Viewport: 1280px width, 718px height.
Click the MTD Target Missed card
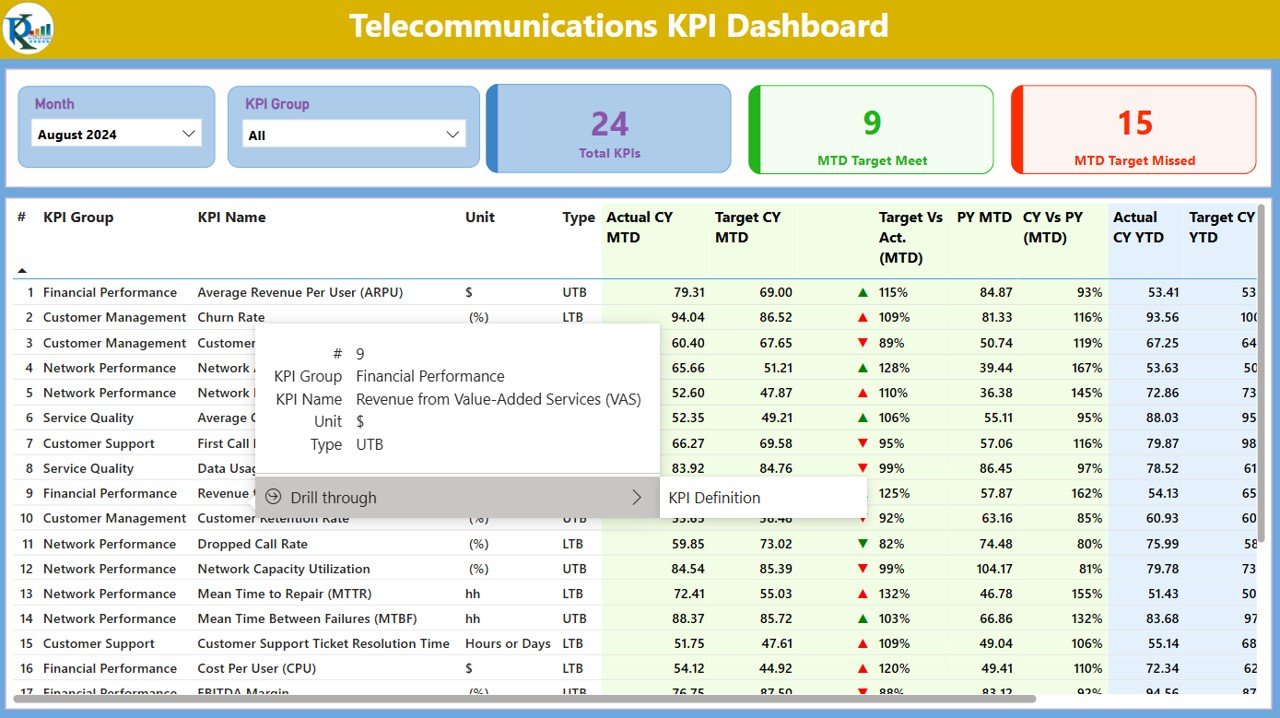click(x=1134, y=129)
